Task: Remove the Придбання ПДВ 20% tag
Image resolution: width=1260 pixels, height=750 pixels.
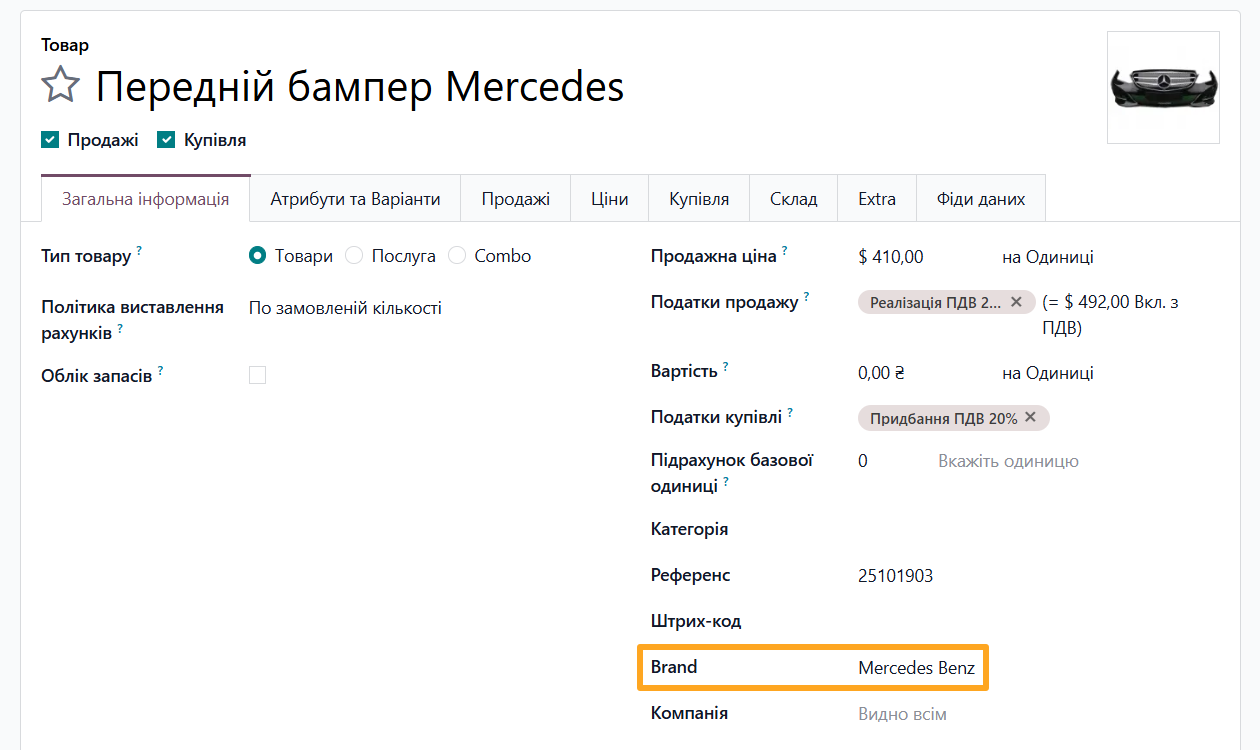Action: tap(1031, 418)
